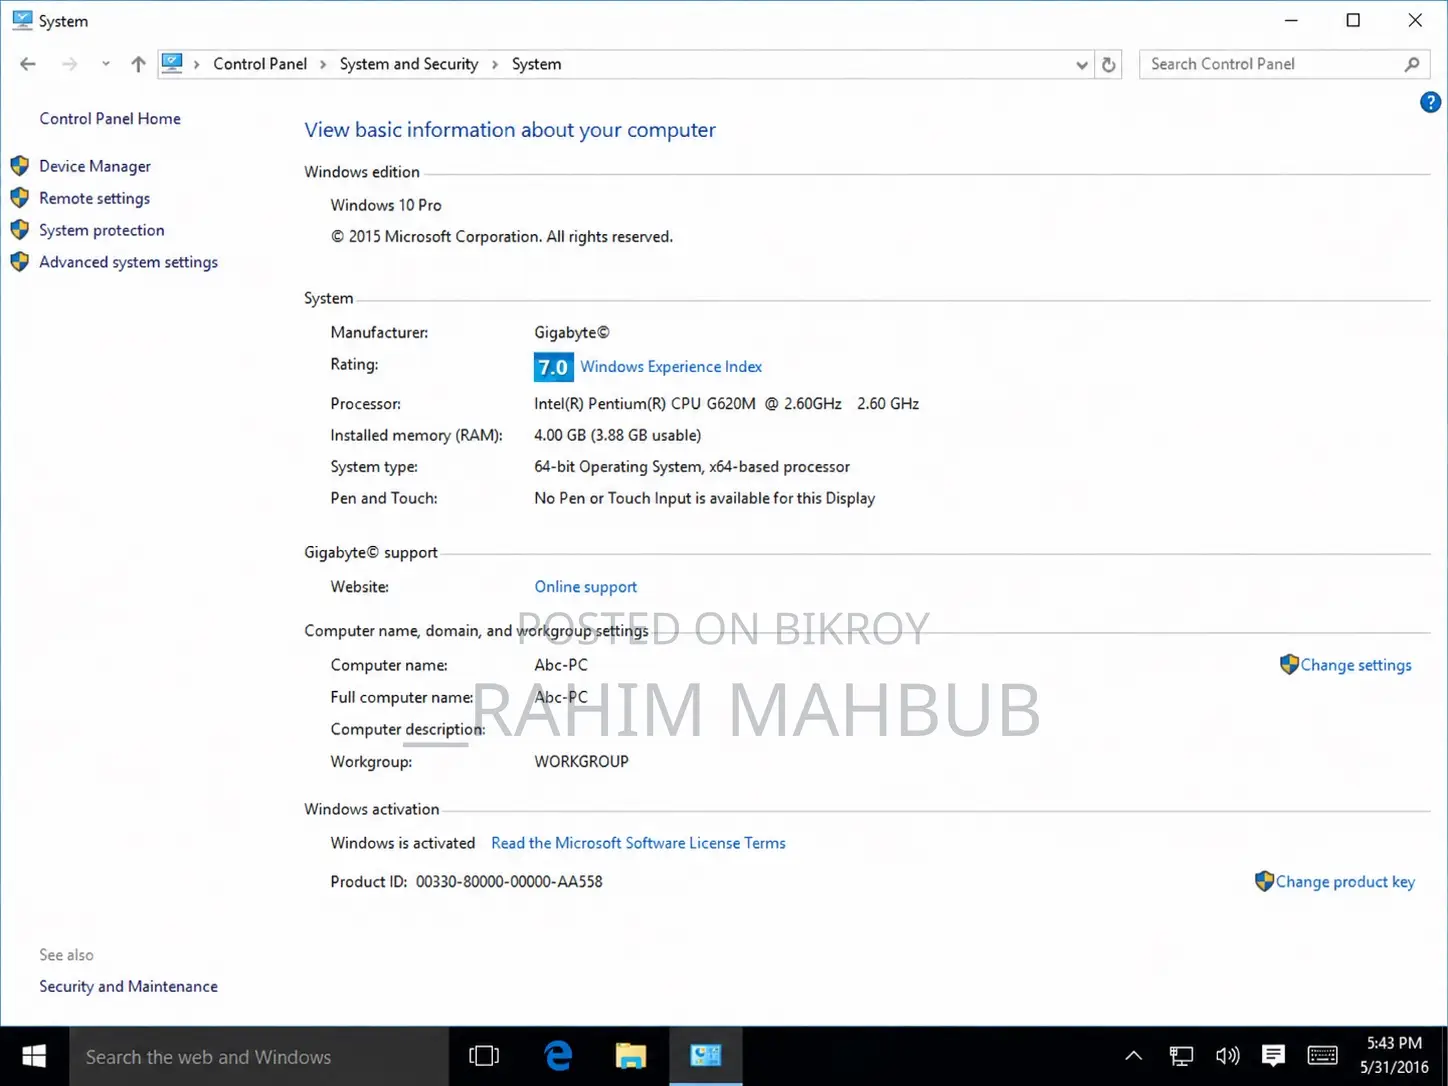
Task: Open the Windows Start button
Action: pyautogui.click(x=34, y=1056)
